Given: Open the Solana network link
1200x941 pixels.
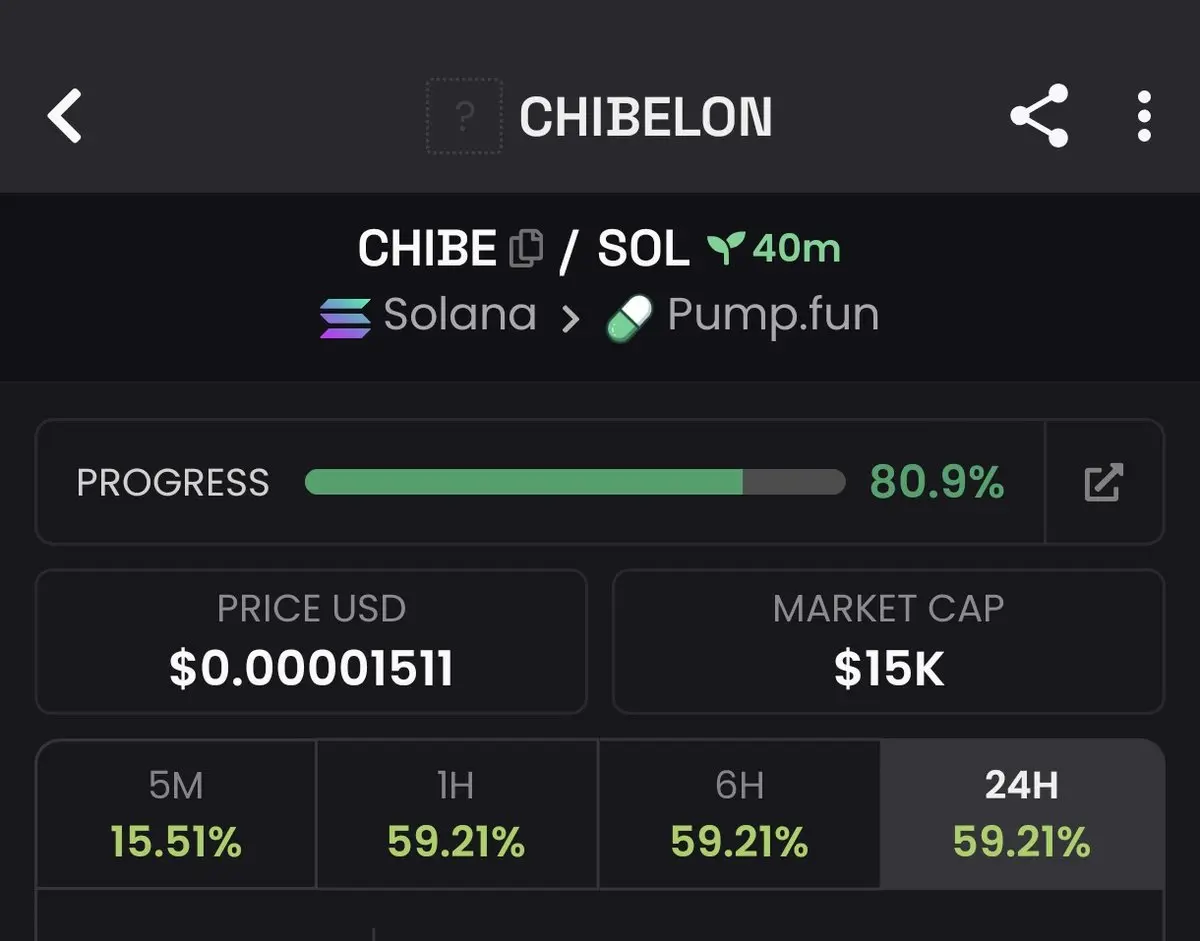Looking at the screenshot, I should pyautogui.click(x=460, y=316).
